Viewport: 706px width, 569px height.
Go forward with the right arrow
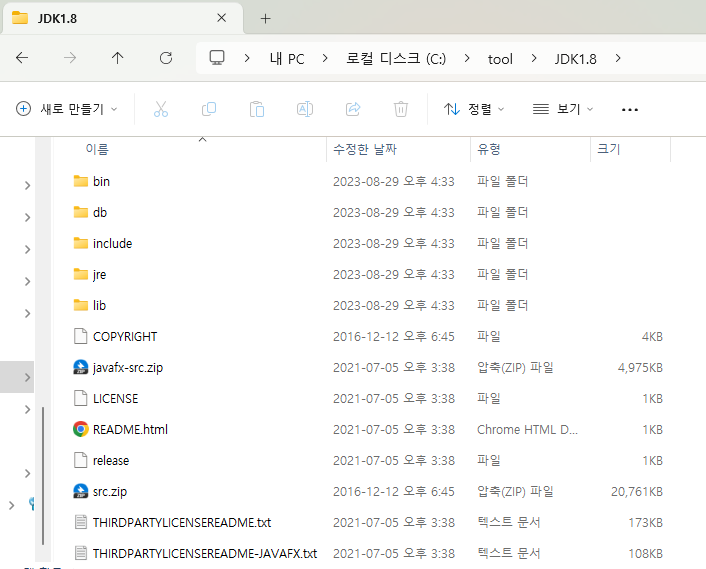point(69,58)
